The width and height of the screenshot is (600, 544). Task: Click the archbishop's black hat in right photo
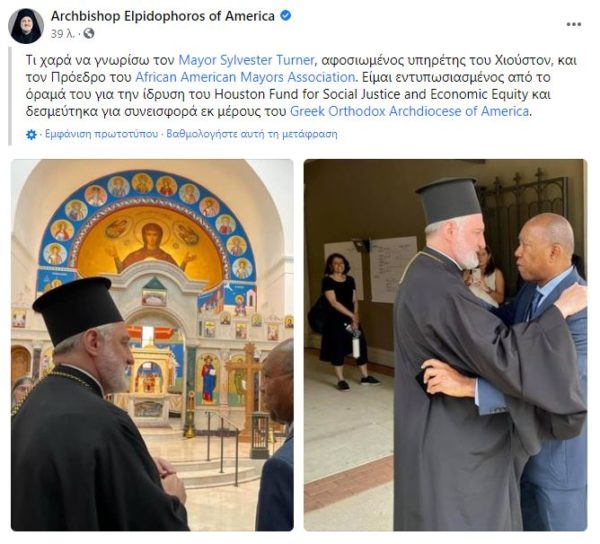coord(448,200)
